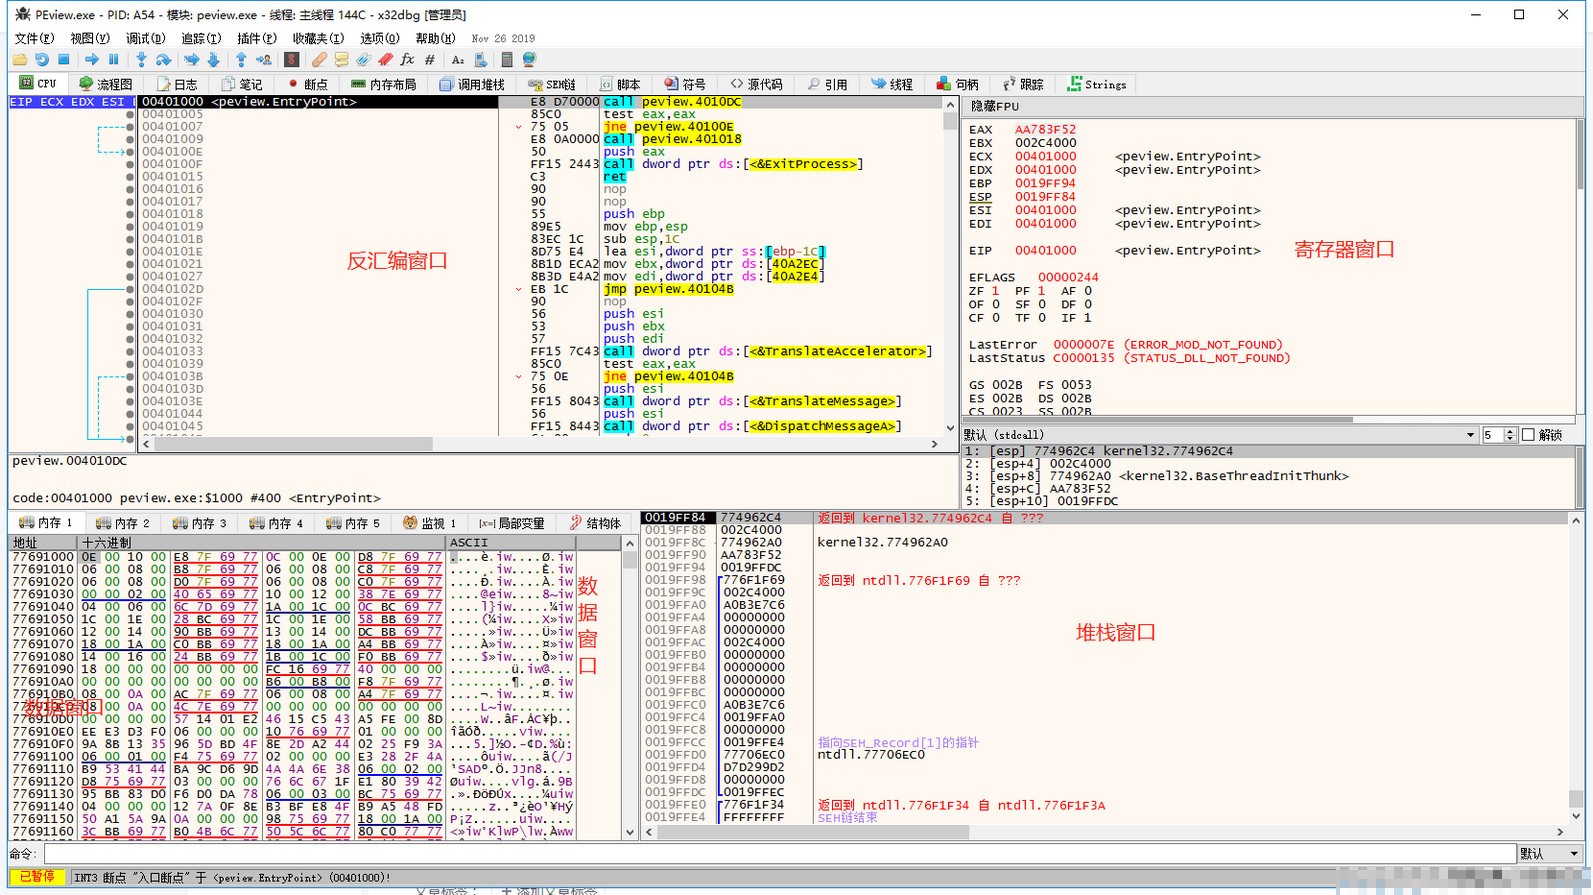Click into the 命令 input field
Screen dimensions: 1593x895
point(780,854)
